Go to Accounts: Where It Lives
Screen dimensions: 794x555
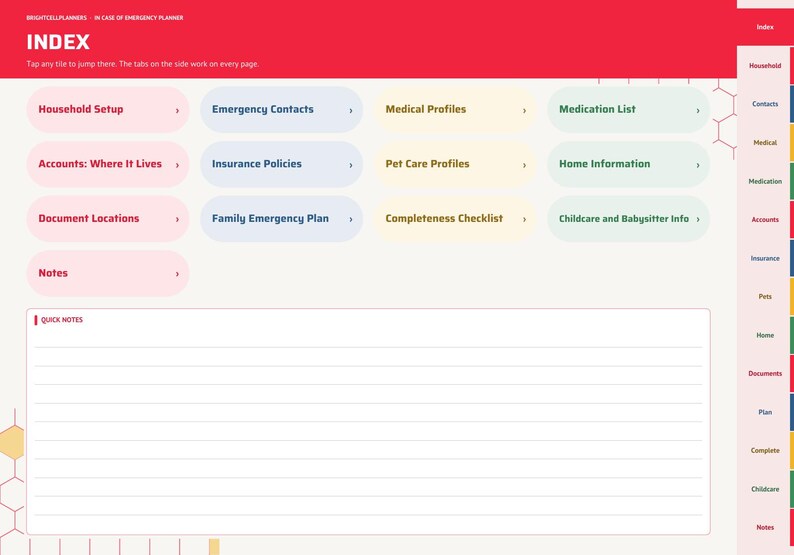108,164
